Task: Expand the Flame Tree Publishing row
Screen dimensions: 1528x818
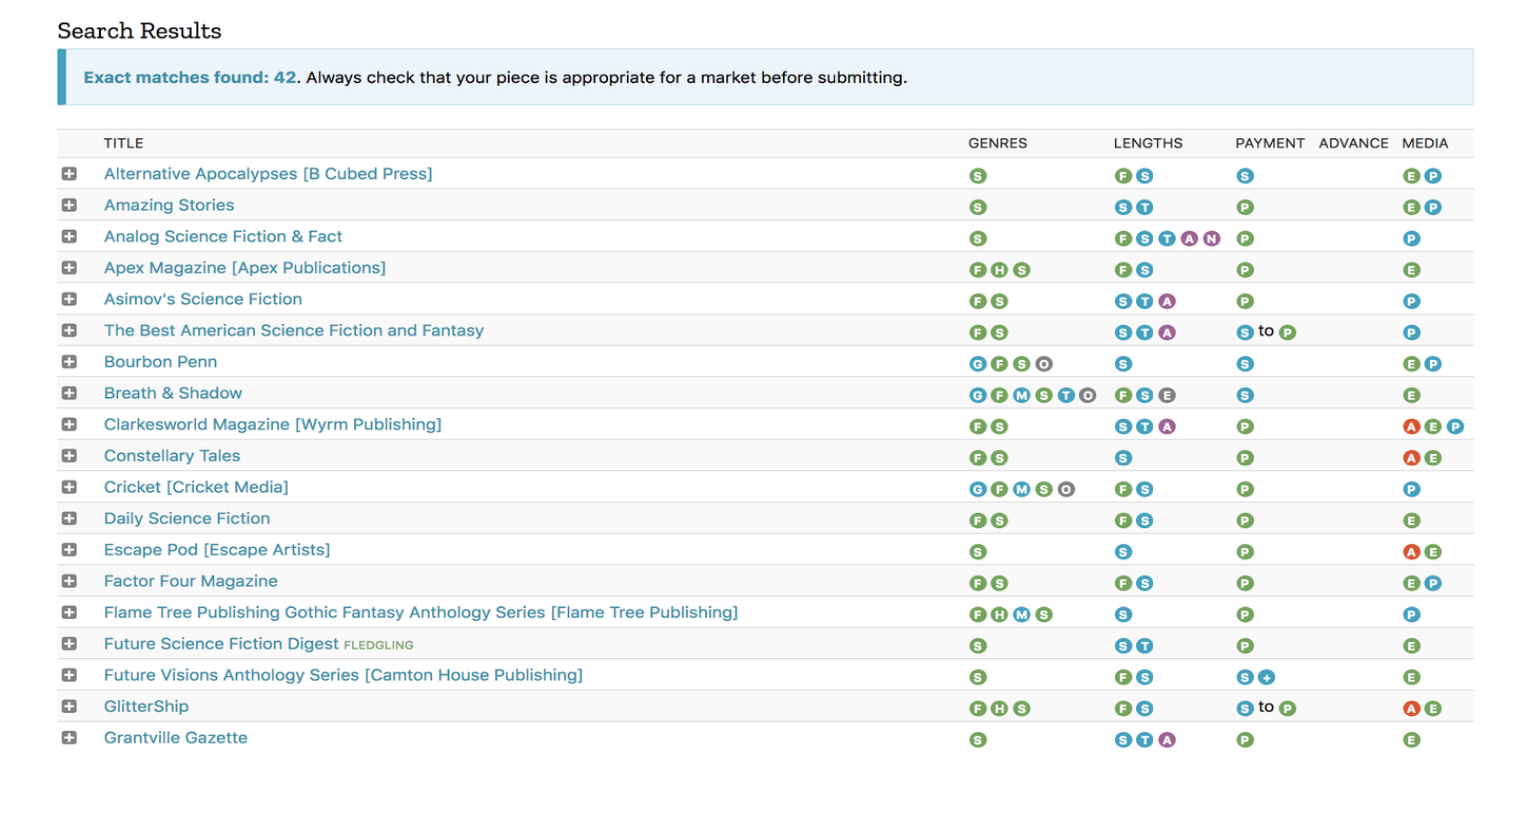Action: (x=69, y=612)
